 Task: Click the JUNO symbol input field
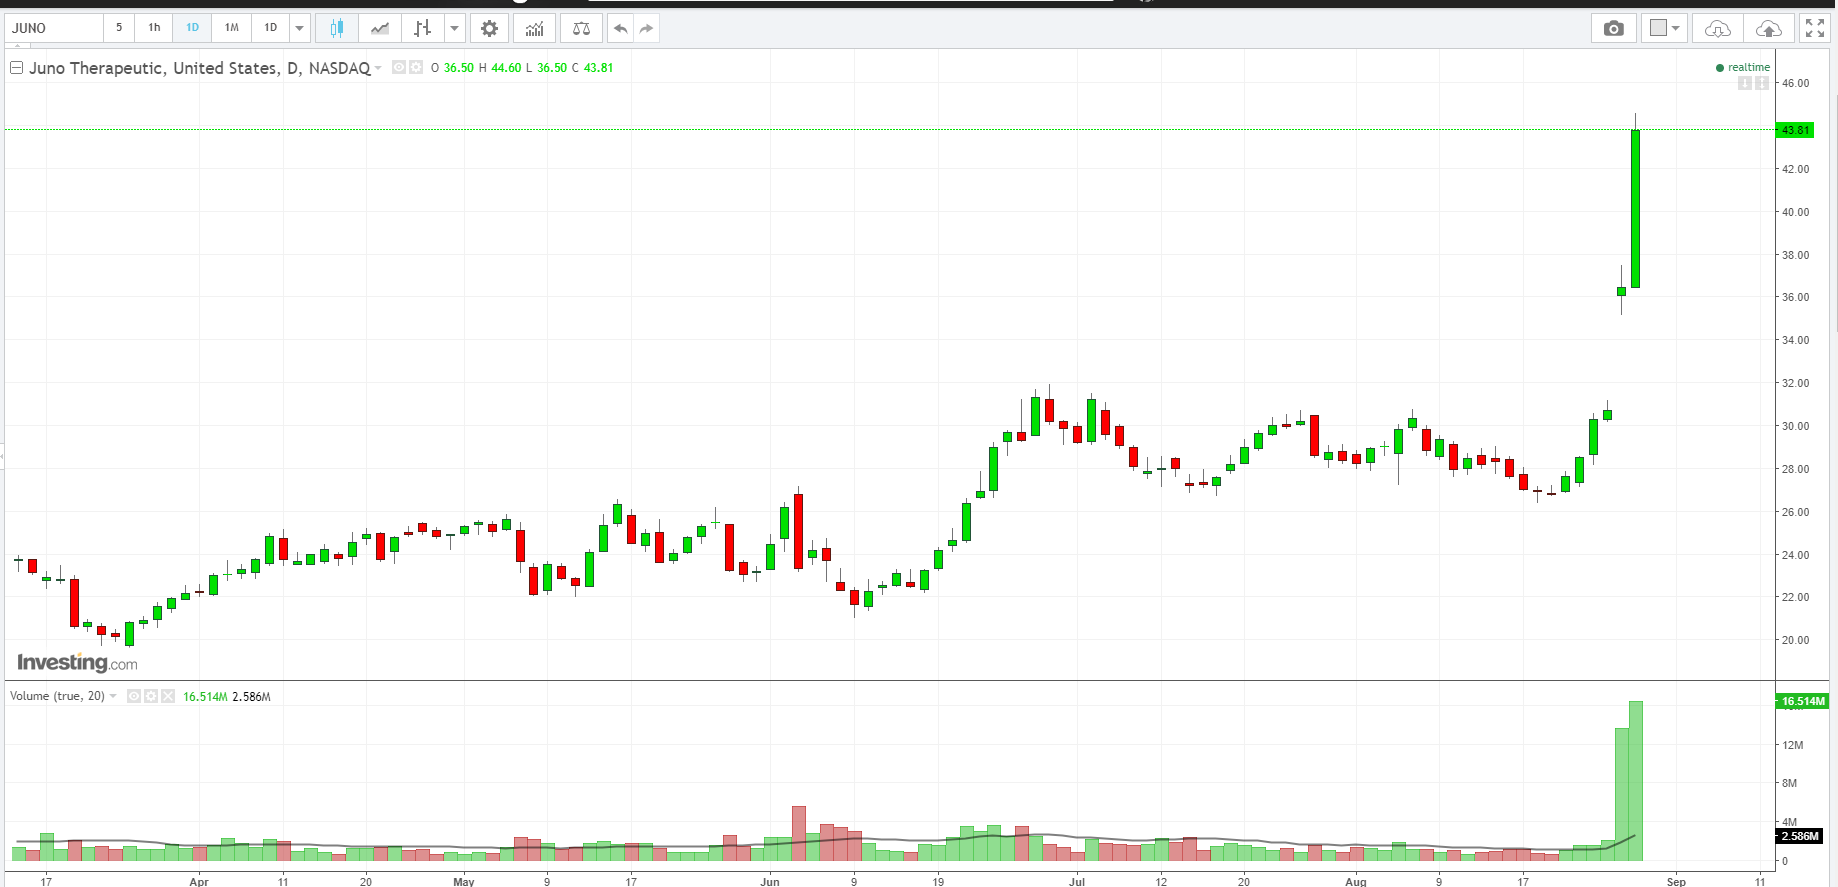coord(54,28)
